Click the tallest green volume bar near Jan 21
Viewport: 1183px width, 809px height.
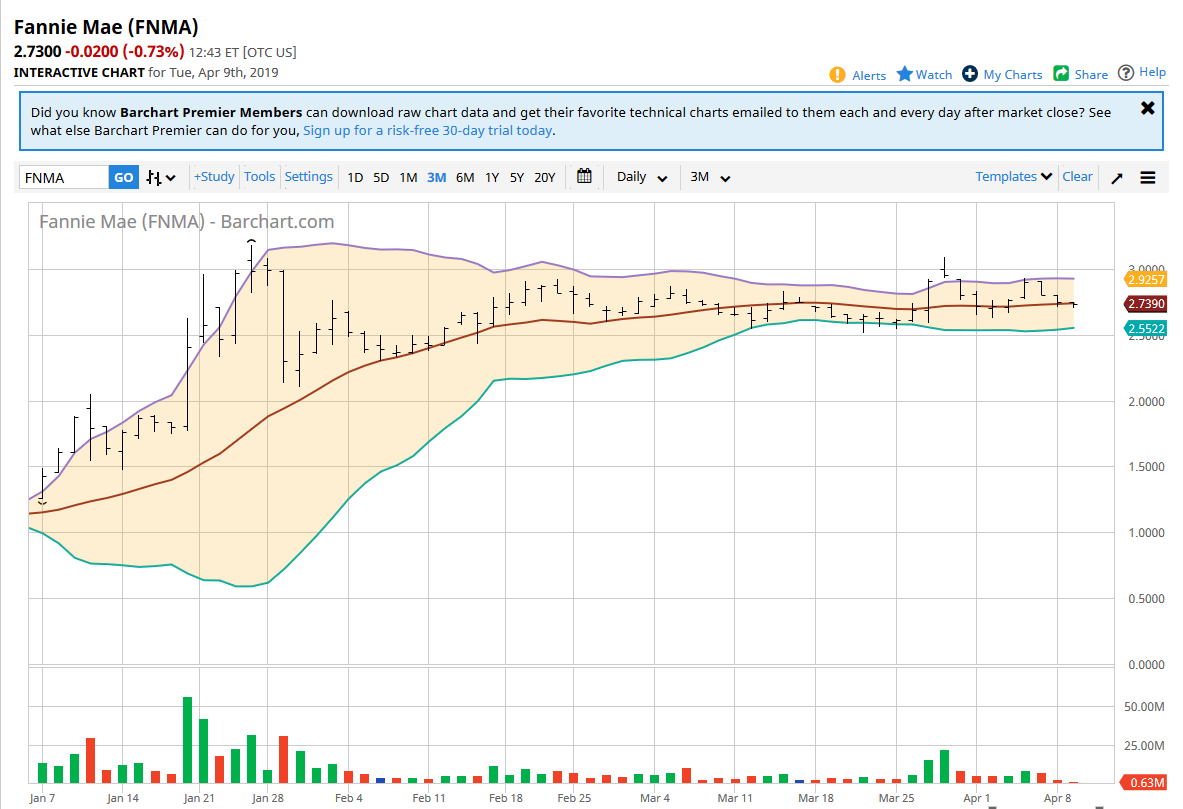click(x=187, y=740)
